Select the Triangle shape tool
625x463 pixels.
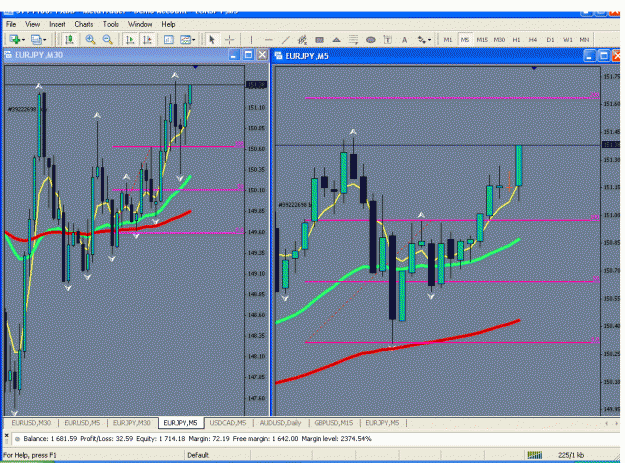(336, 39)
